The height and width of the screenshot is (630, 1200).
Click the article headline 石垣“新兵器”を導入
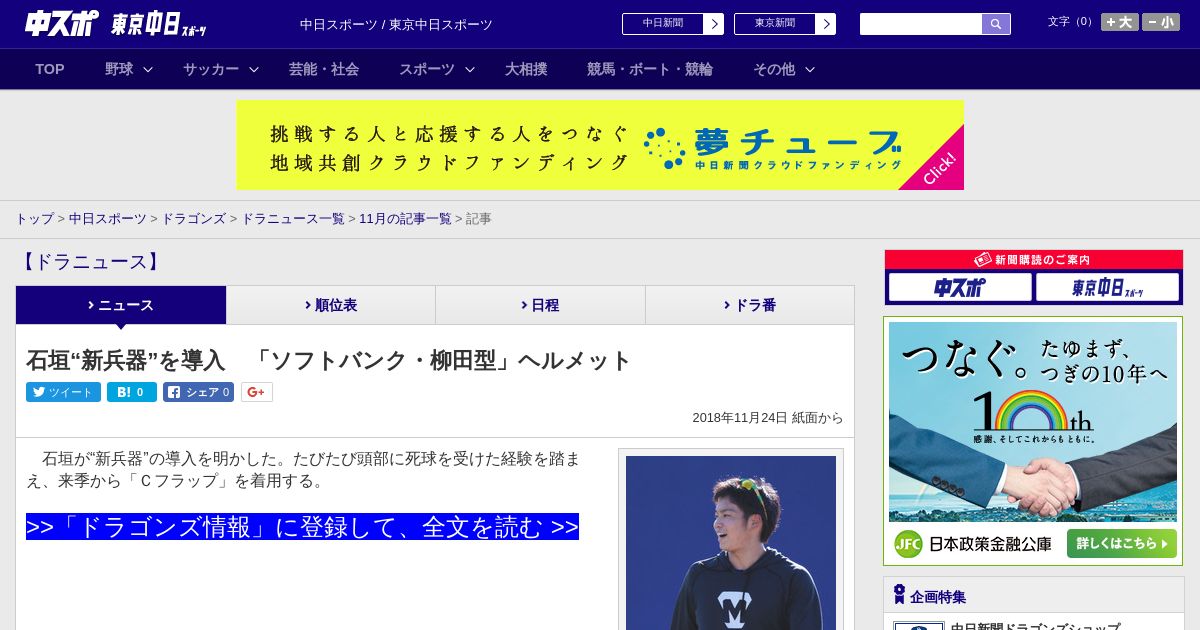point(329,360)
